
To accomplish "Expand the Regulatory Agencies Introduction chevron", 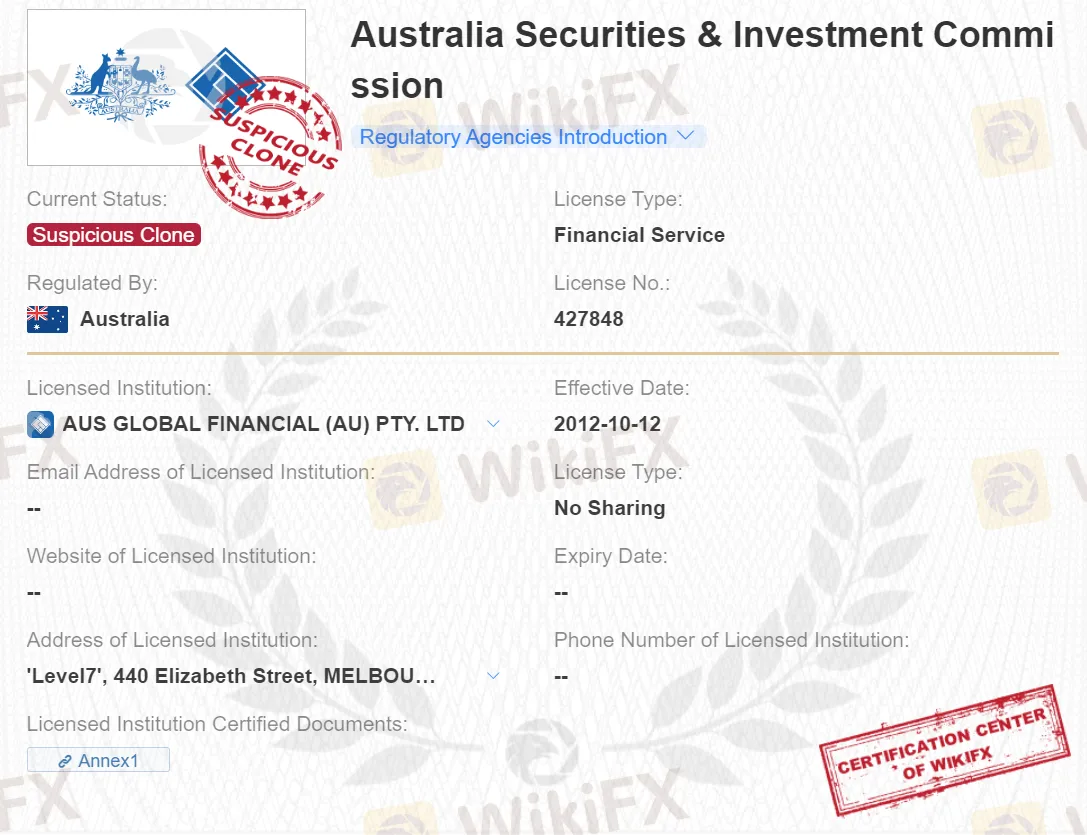I will click(686, 136).
